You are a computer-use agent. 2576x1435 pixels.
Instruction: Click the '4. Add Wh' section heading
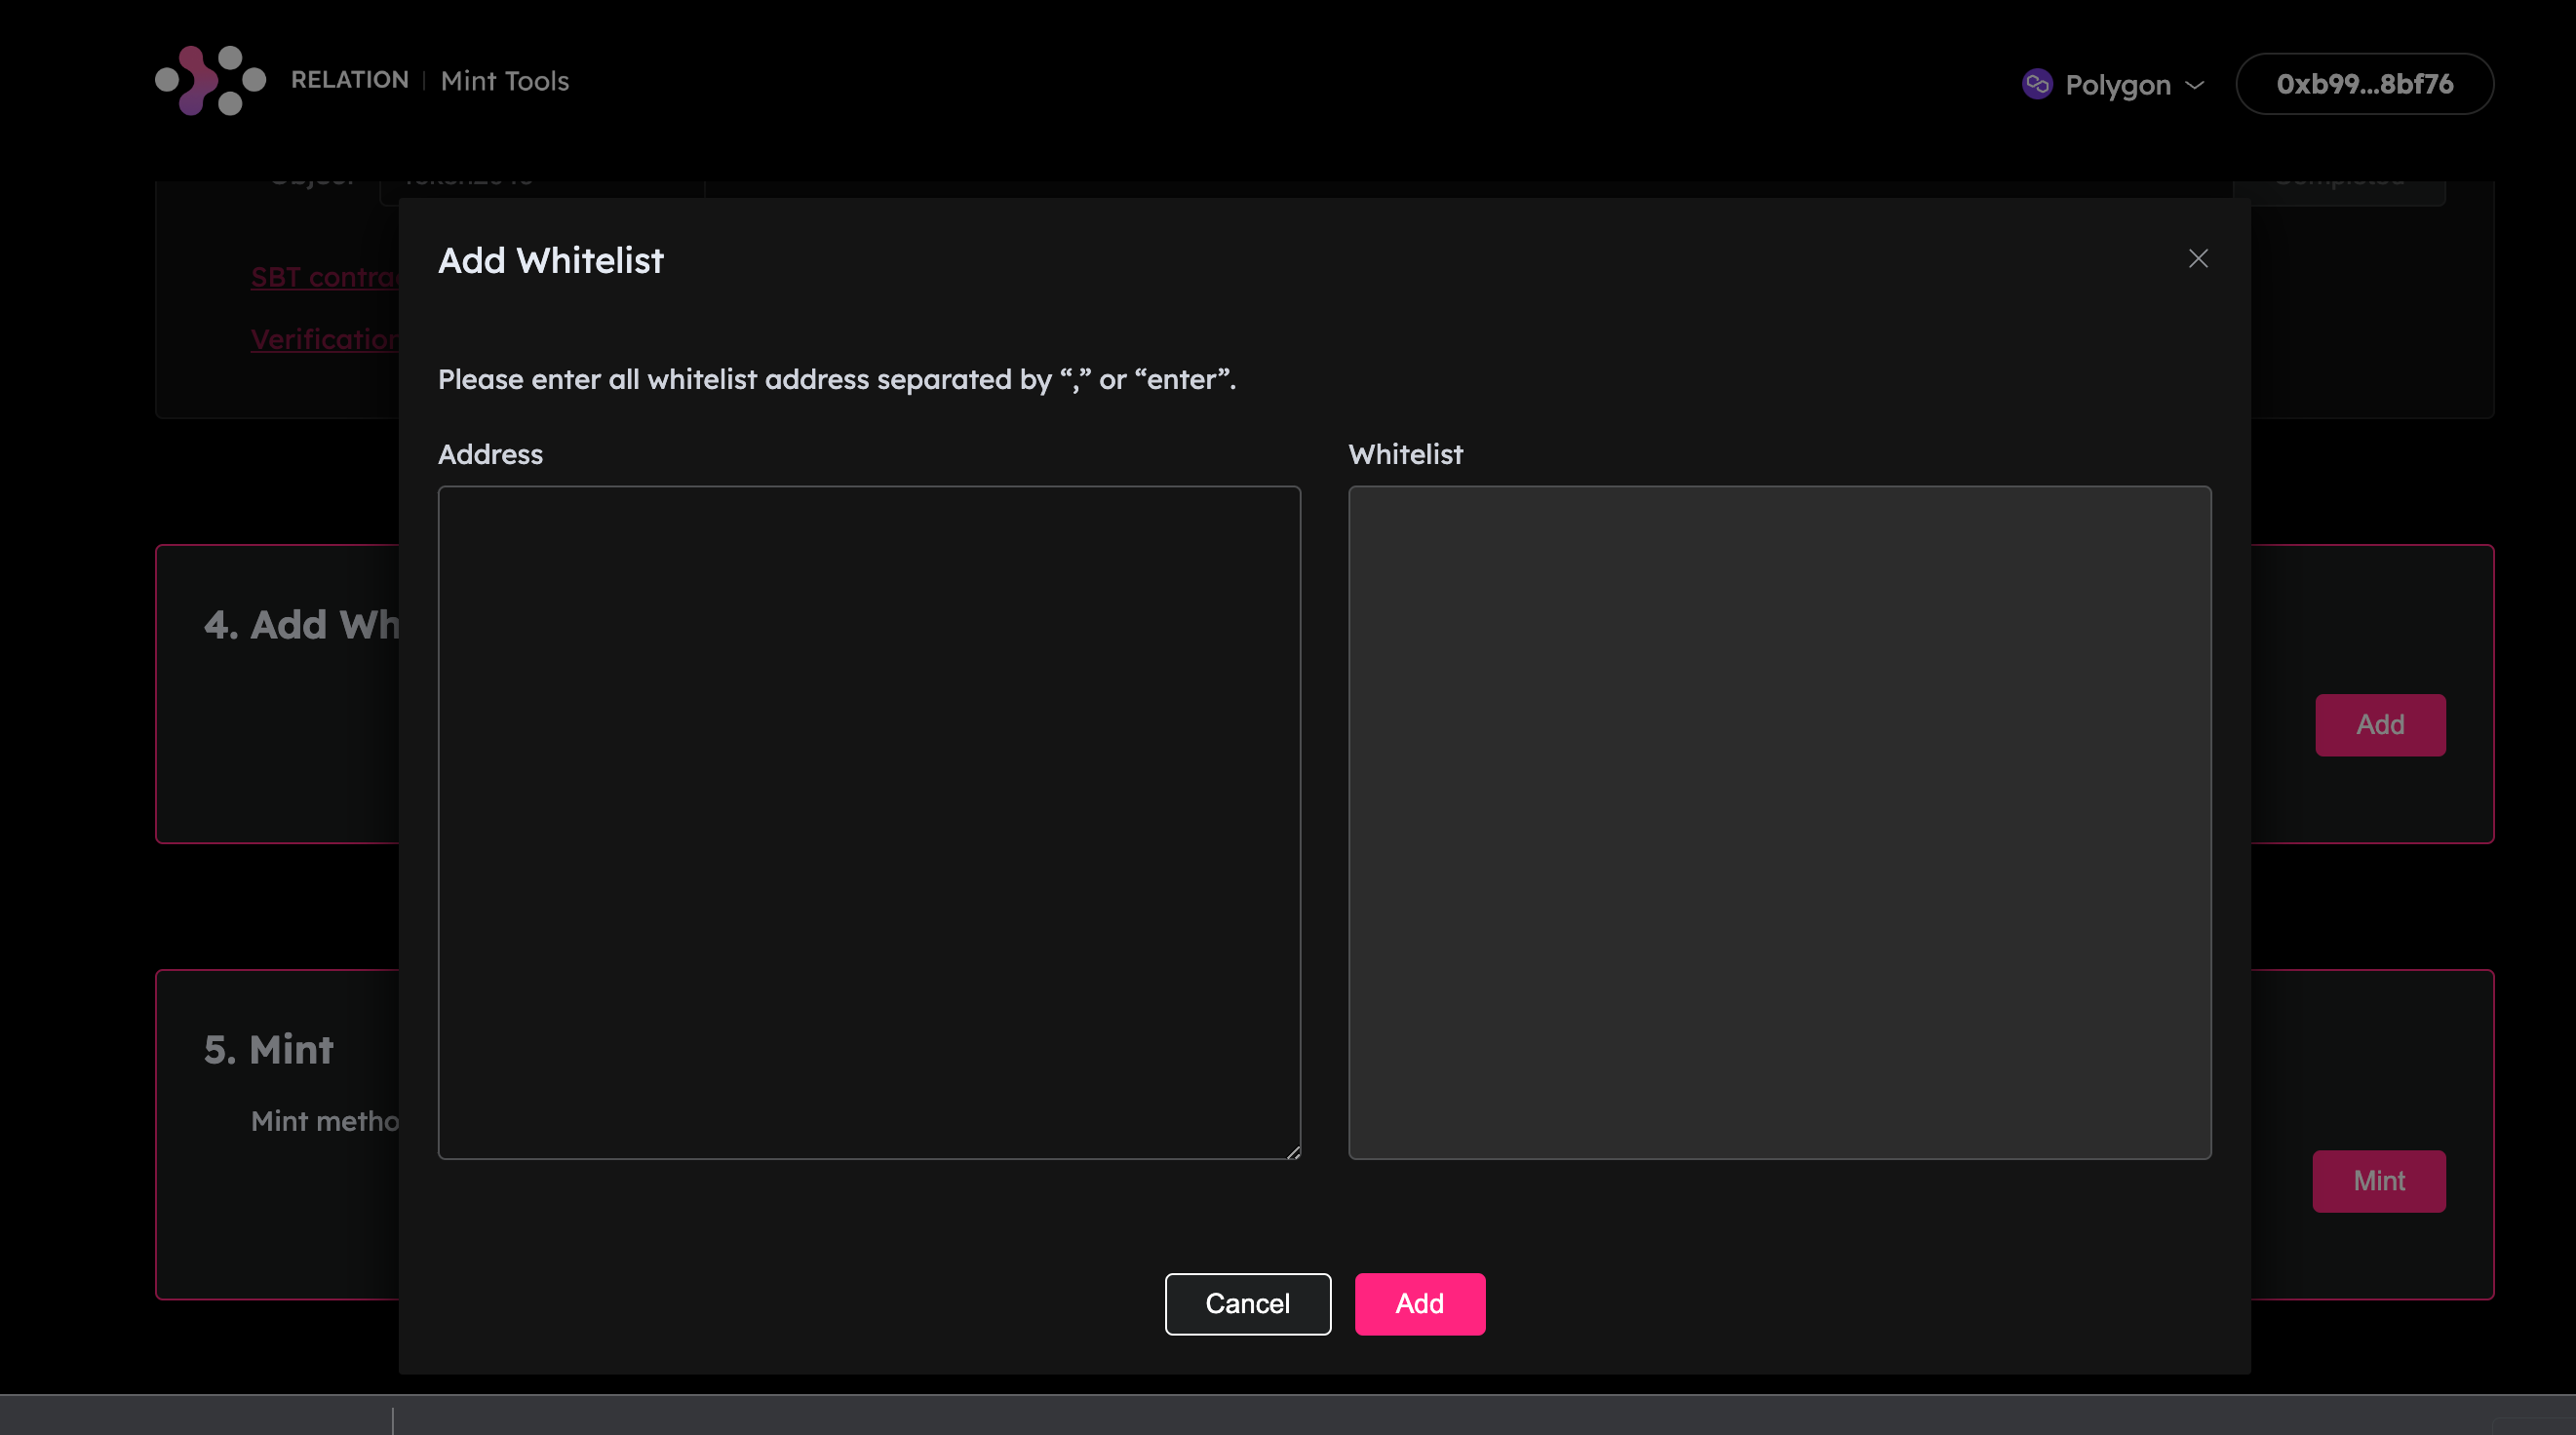[301, 624]
